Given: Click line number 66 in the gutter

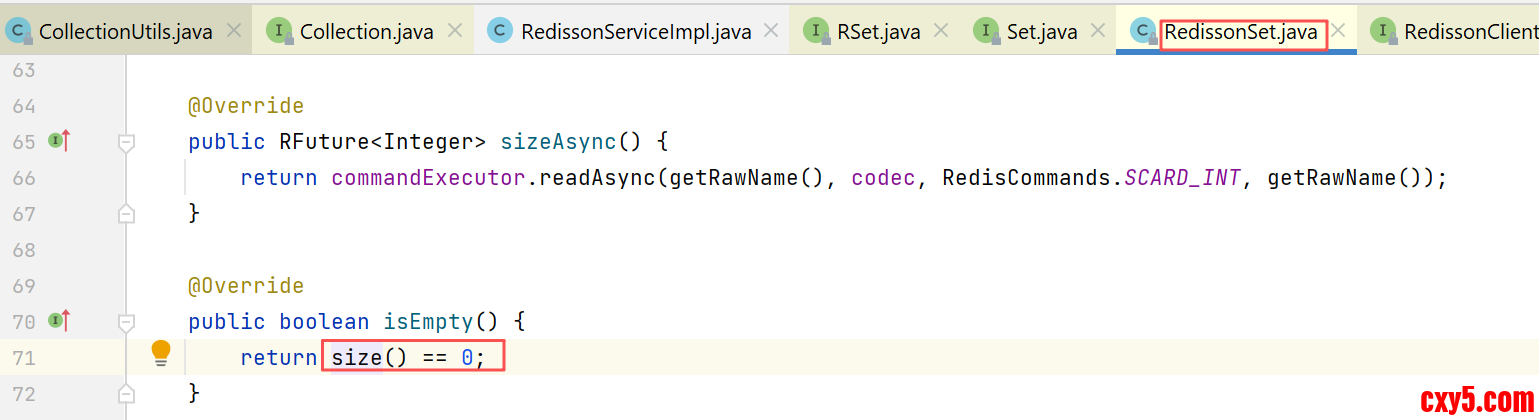Looking at the screenshot, I should tap(24, 178).
